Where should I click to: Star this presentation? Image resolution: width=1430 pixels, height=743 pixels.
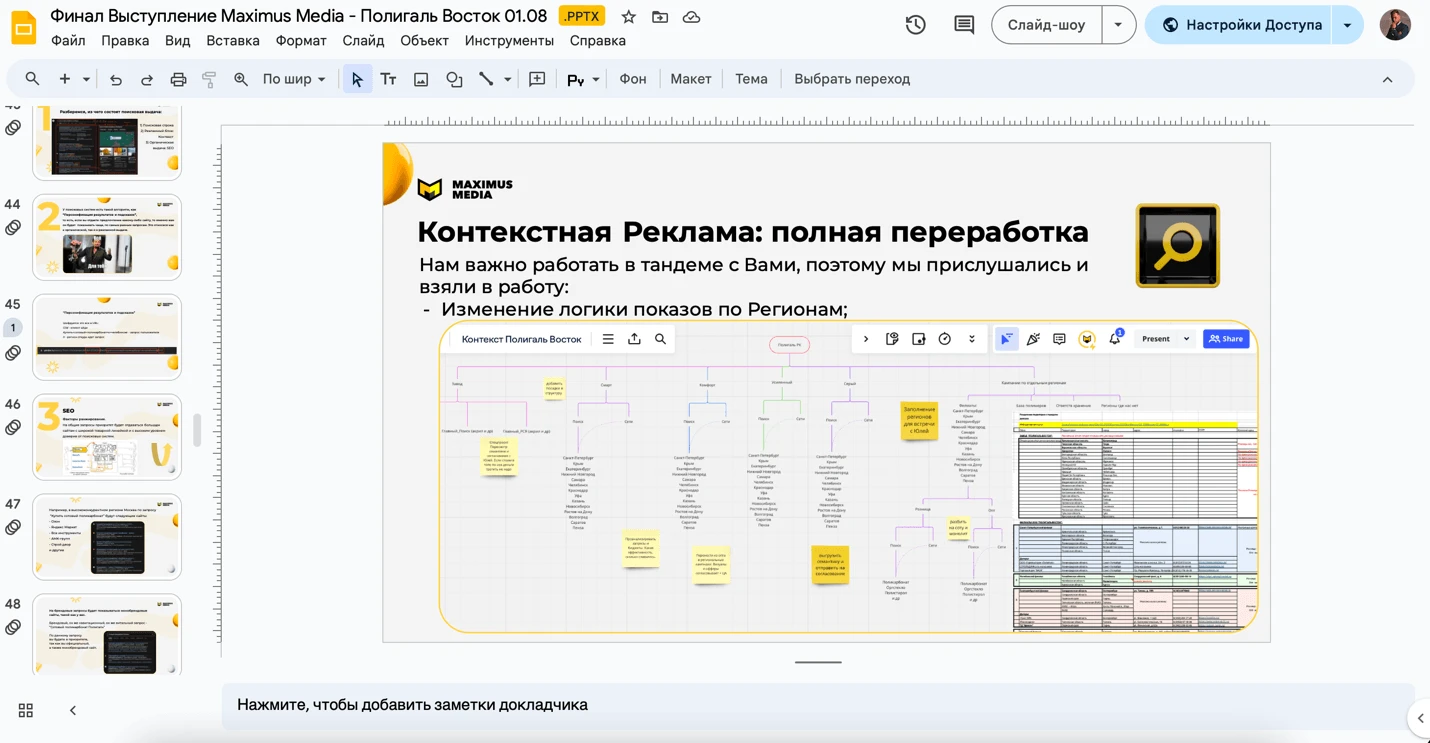tap(628, 17)
